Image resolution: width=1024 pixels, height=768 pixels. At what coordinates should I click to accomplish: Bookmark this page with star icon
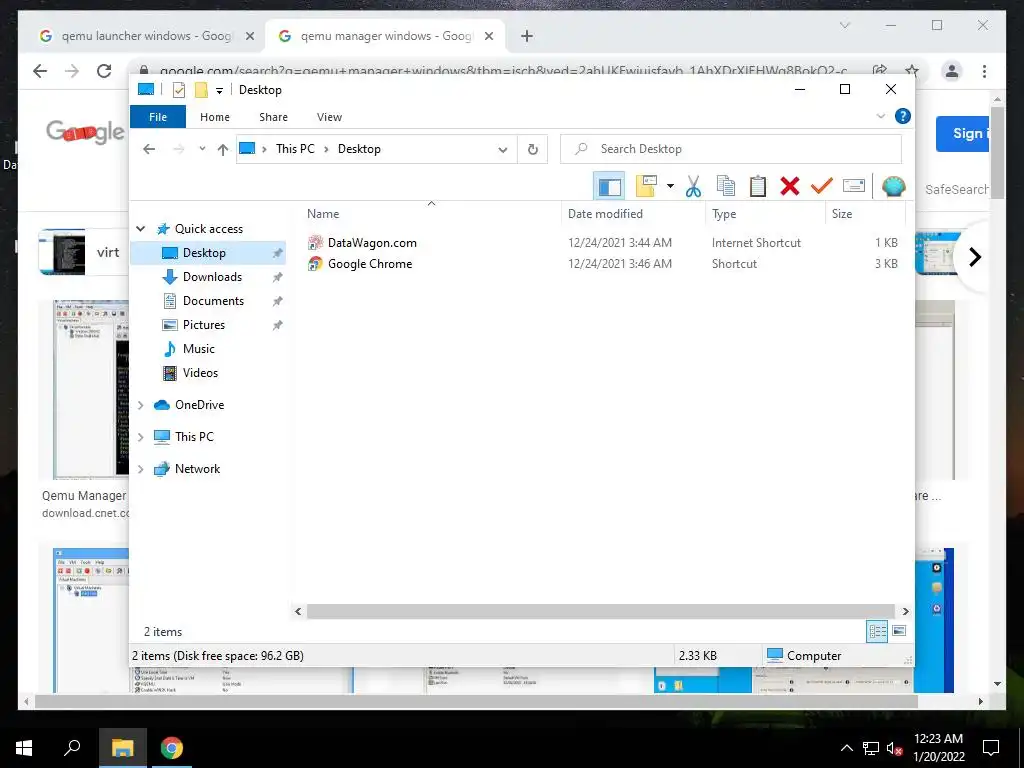tap(912, 71)
